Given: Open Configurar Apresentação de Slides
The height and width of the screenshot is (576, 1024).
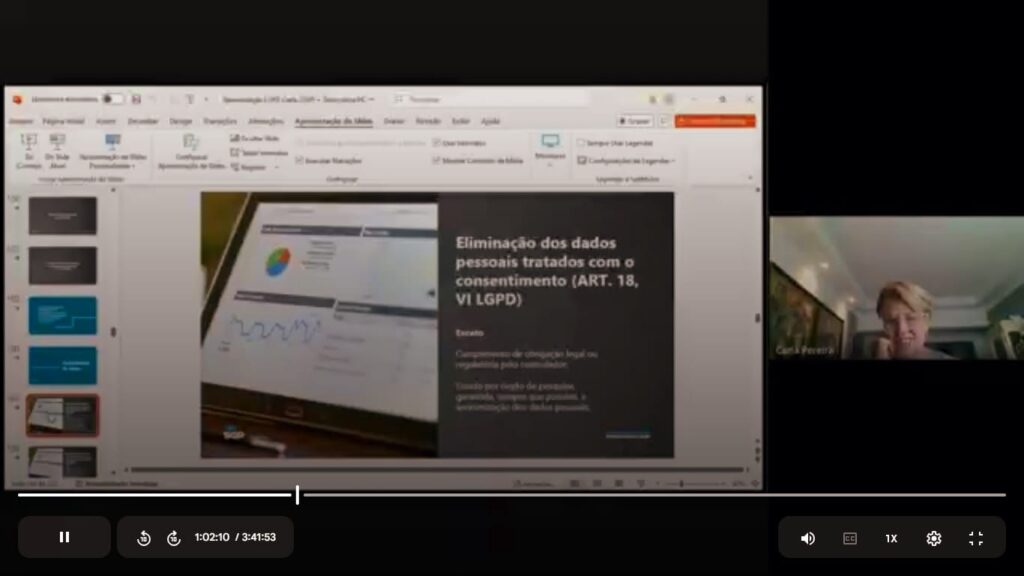Looking at the screenshot, I should [x=191, y=152].
